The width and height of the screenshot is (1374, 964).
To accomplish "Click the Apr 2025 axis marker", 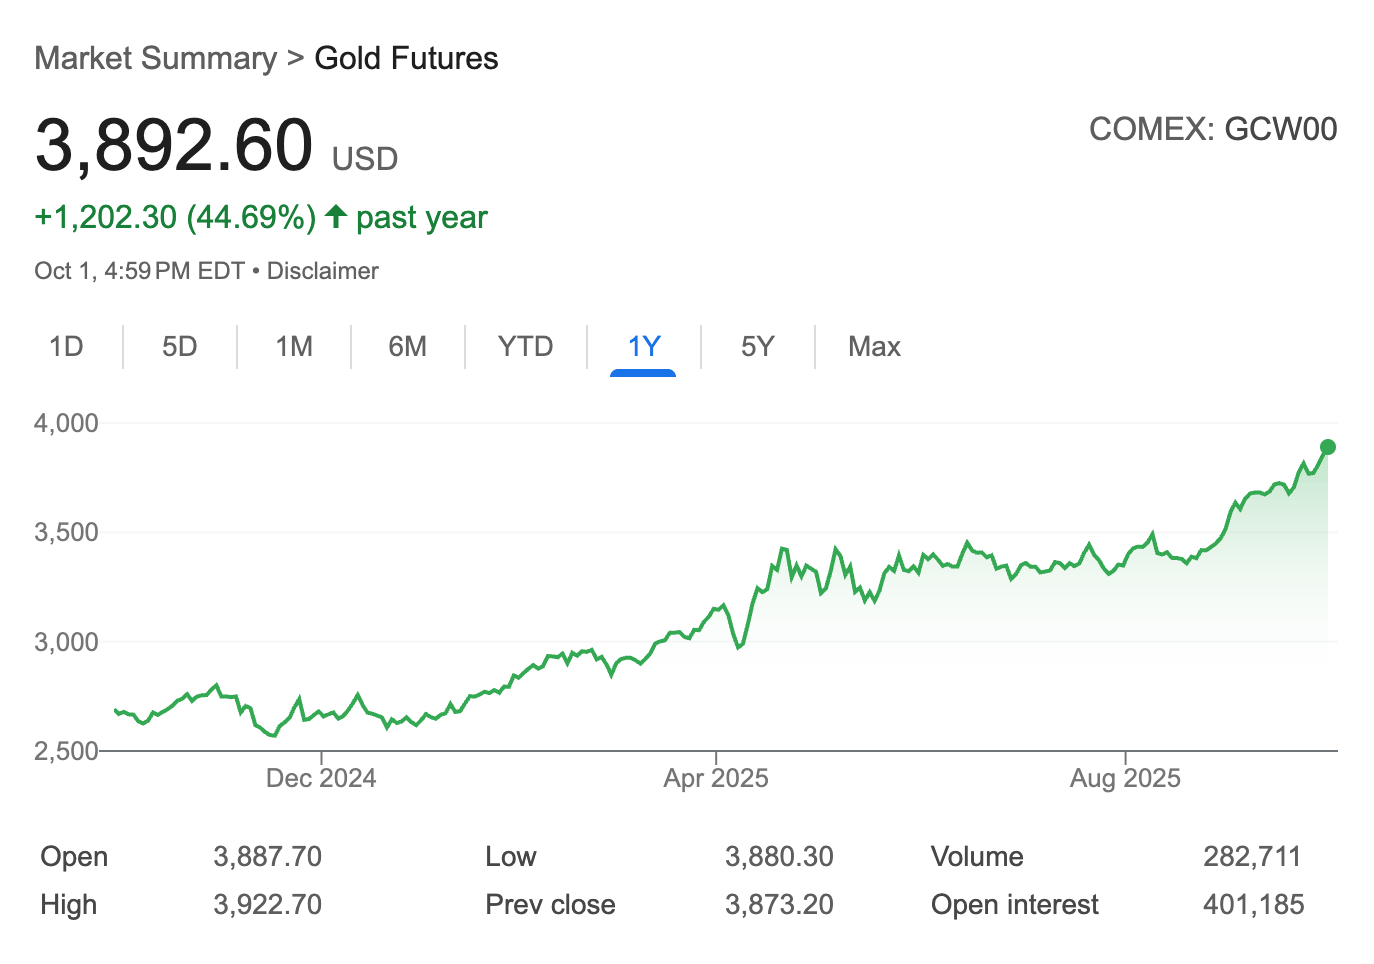I will point(716,778).
